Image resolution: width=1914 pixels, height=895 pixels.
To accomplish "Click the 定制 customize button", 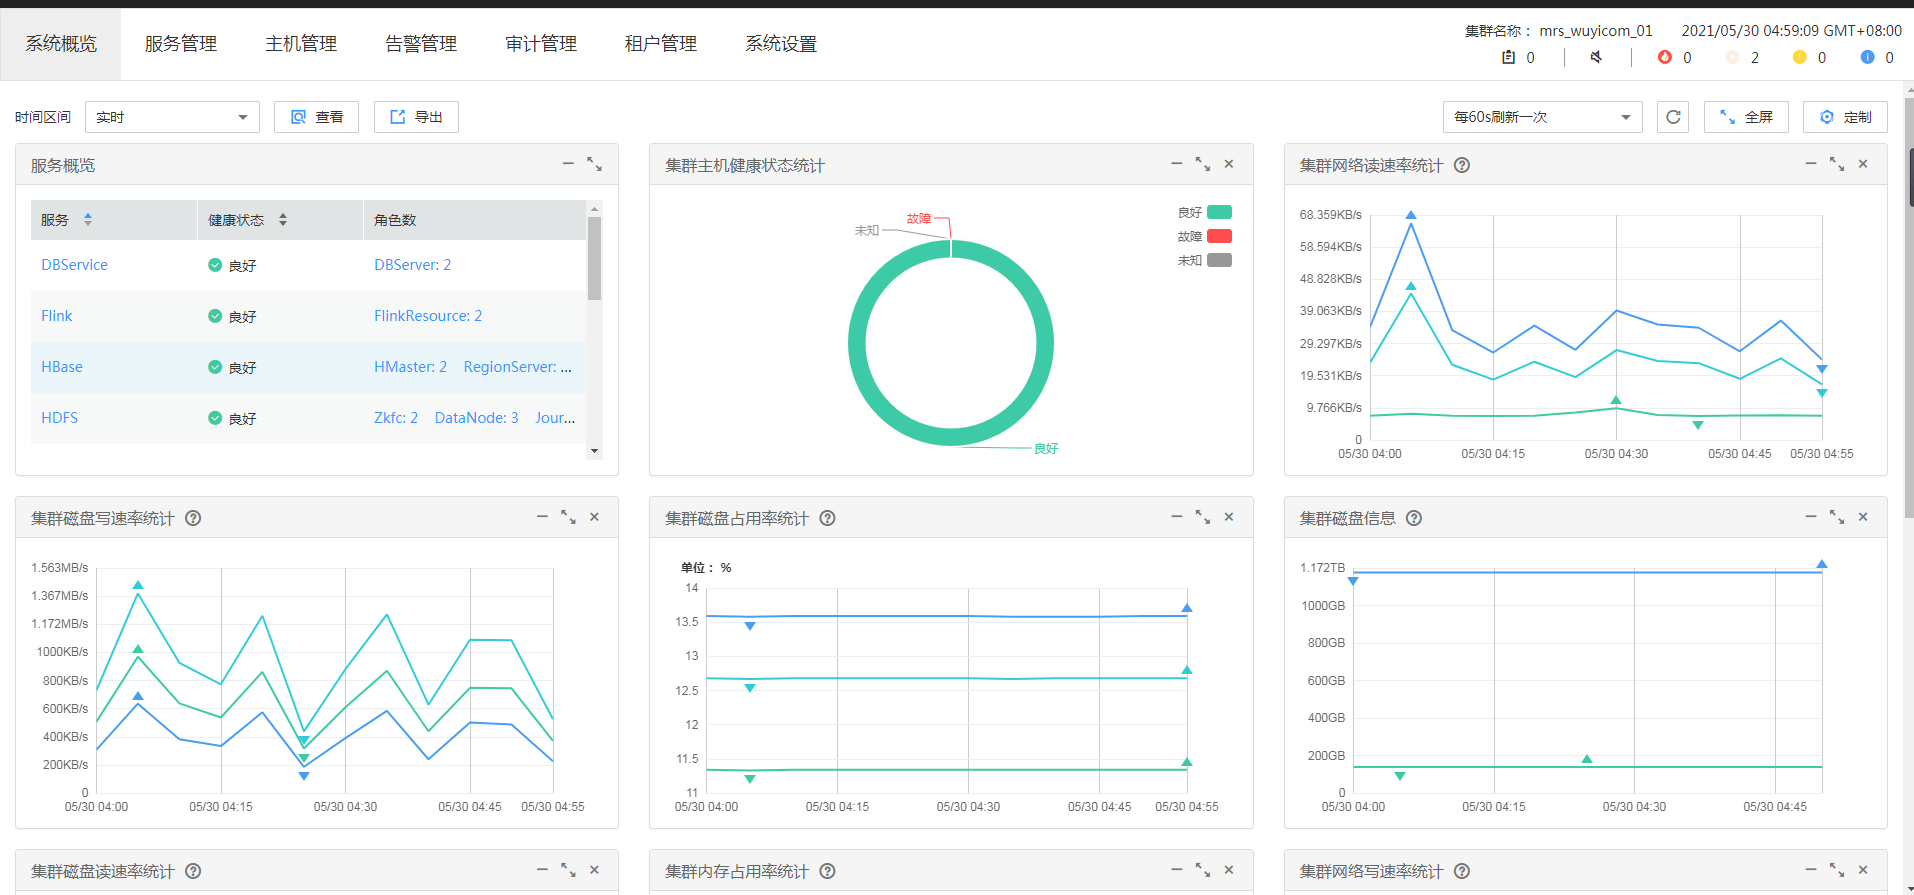I will tap(1845, 117).
